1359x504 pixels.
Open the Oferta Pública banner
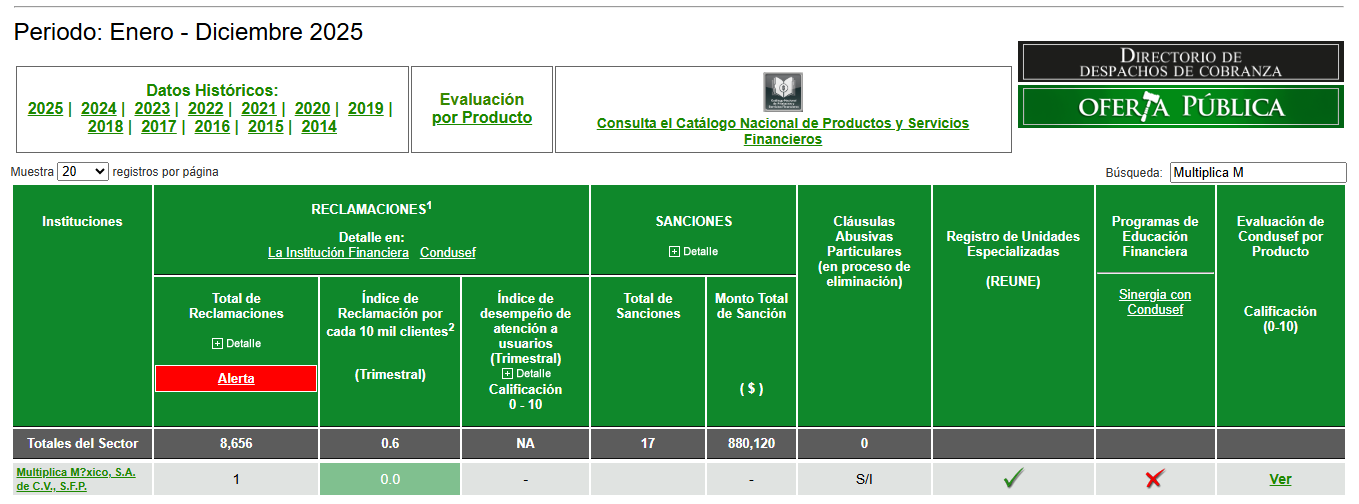tap(1181, 107)
